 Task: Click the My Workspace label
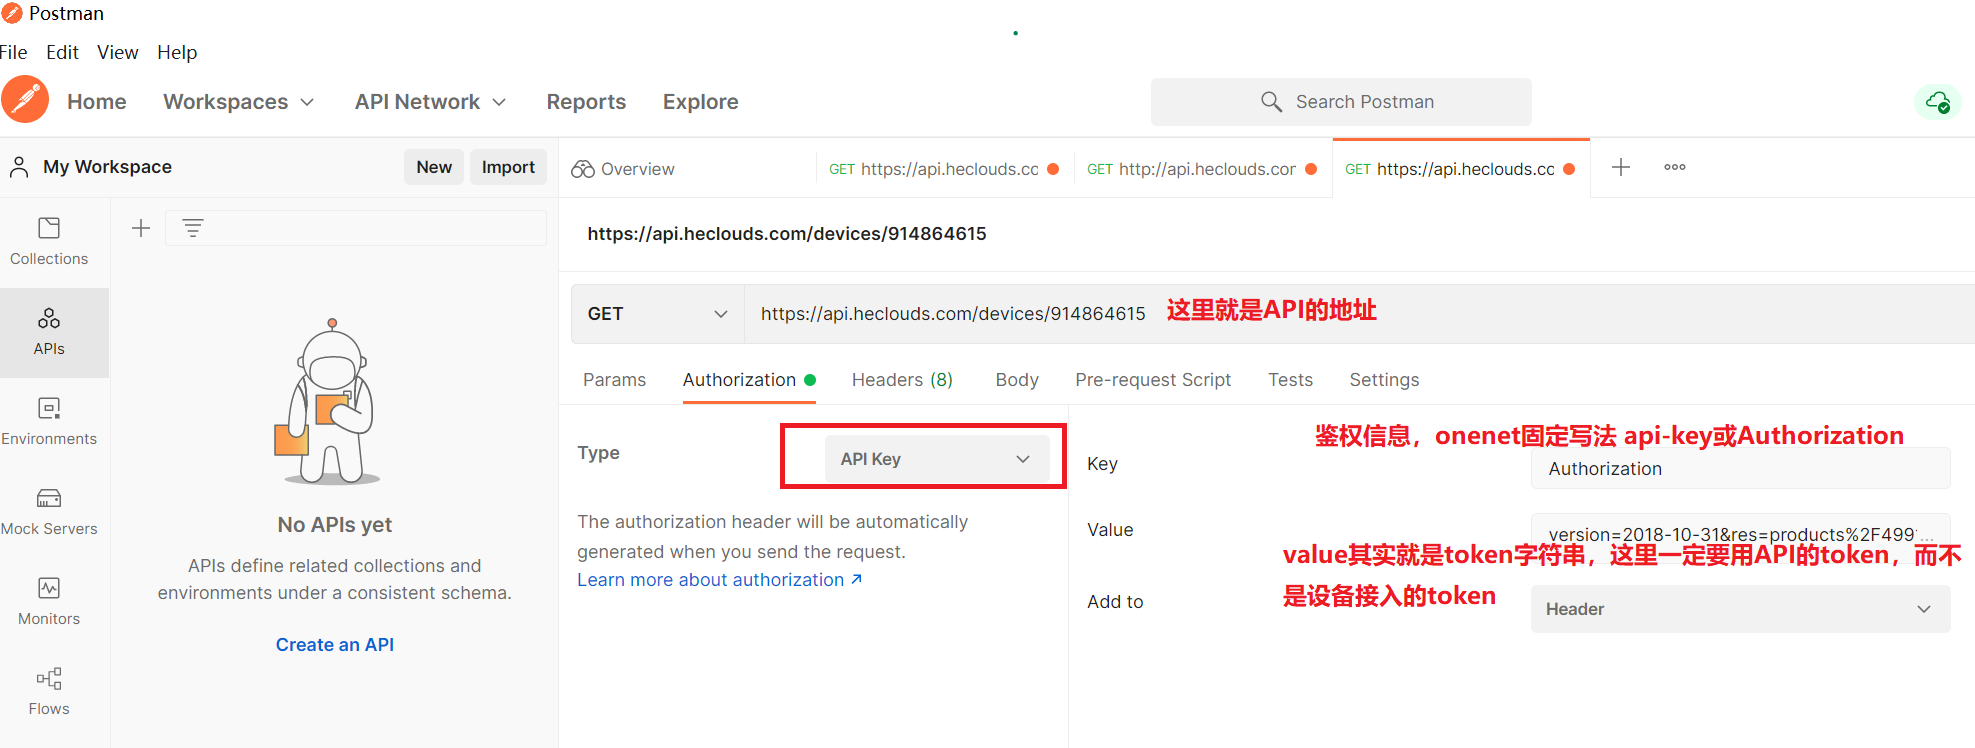pyautogui.click(x=107, y=167)
